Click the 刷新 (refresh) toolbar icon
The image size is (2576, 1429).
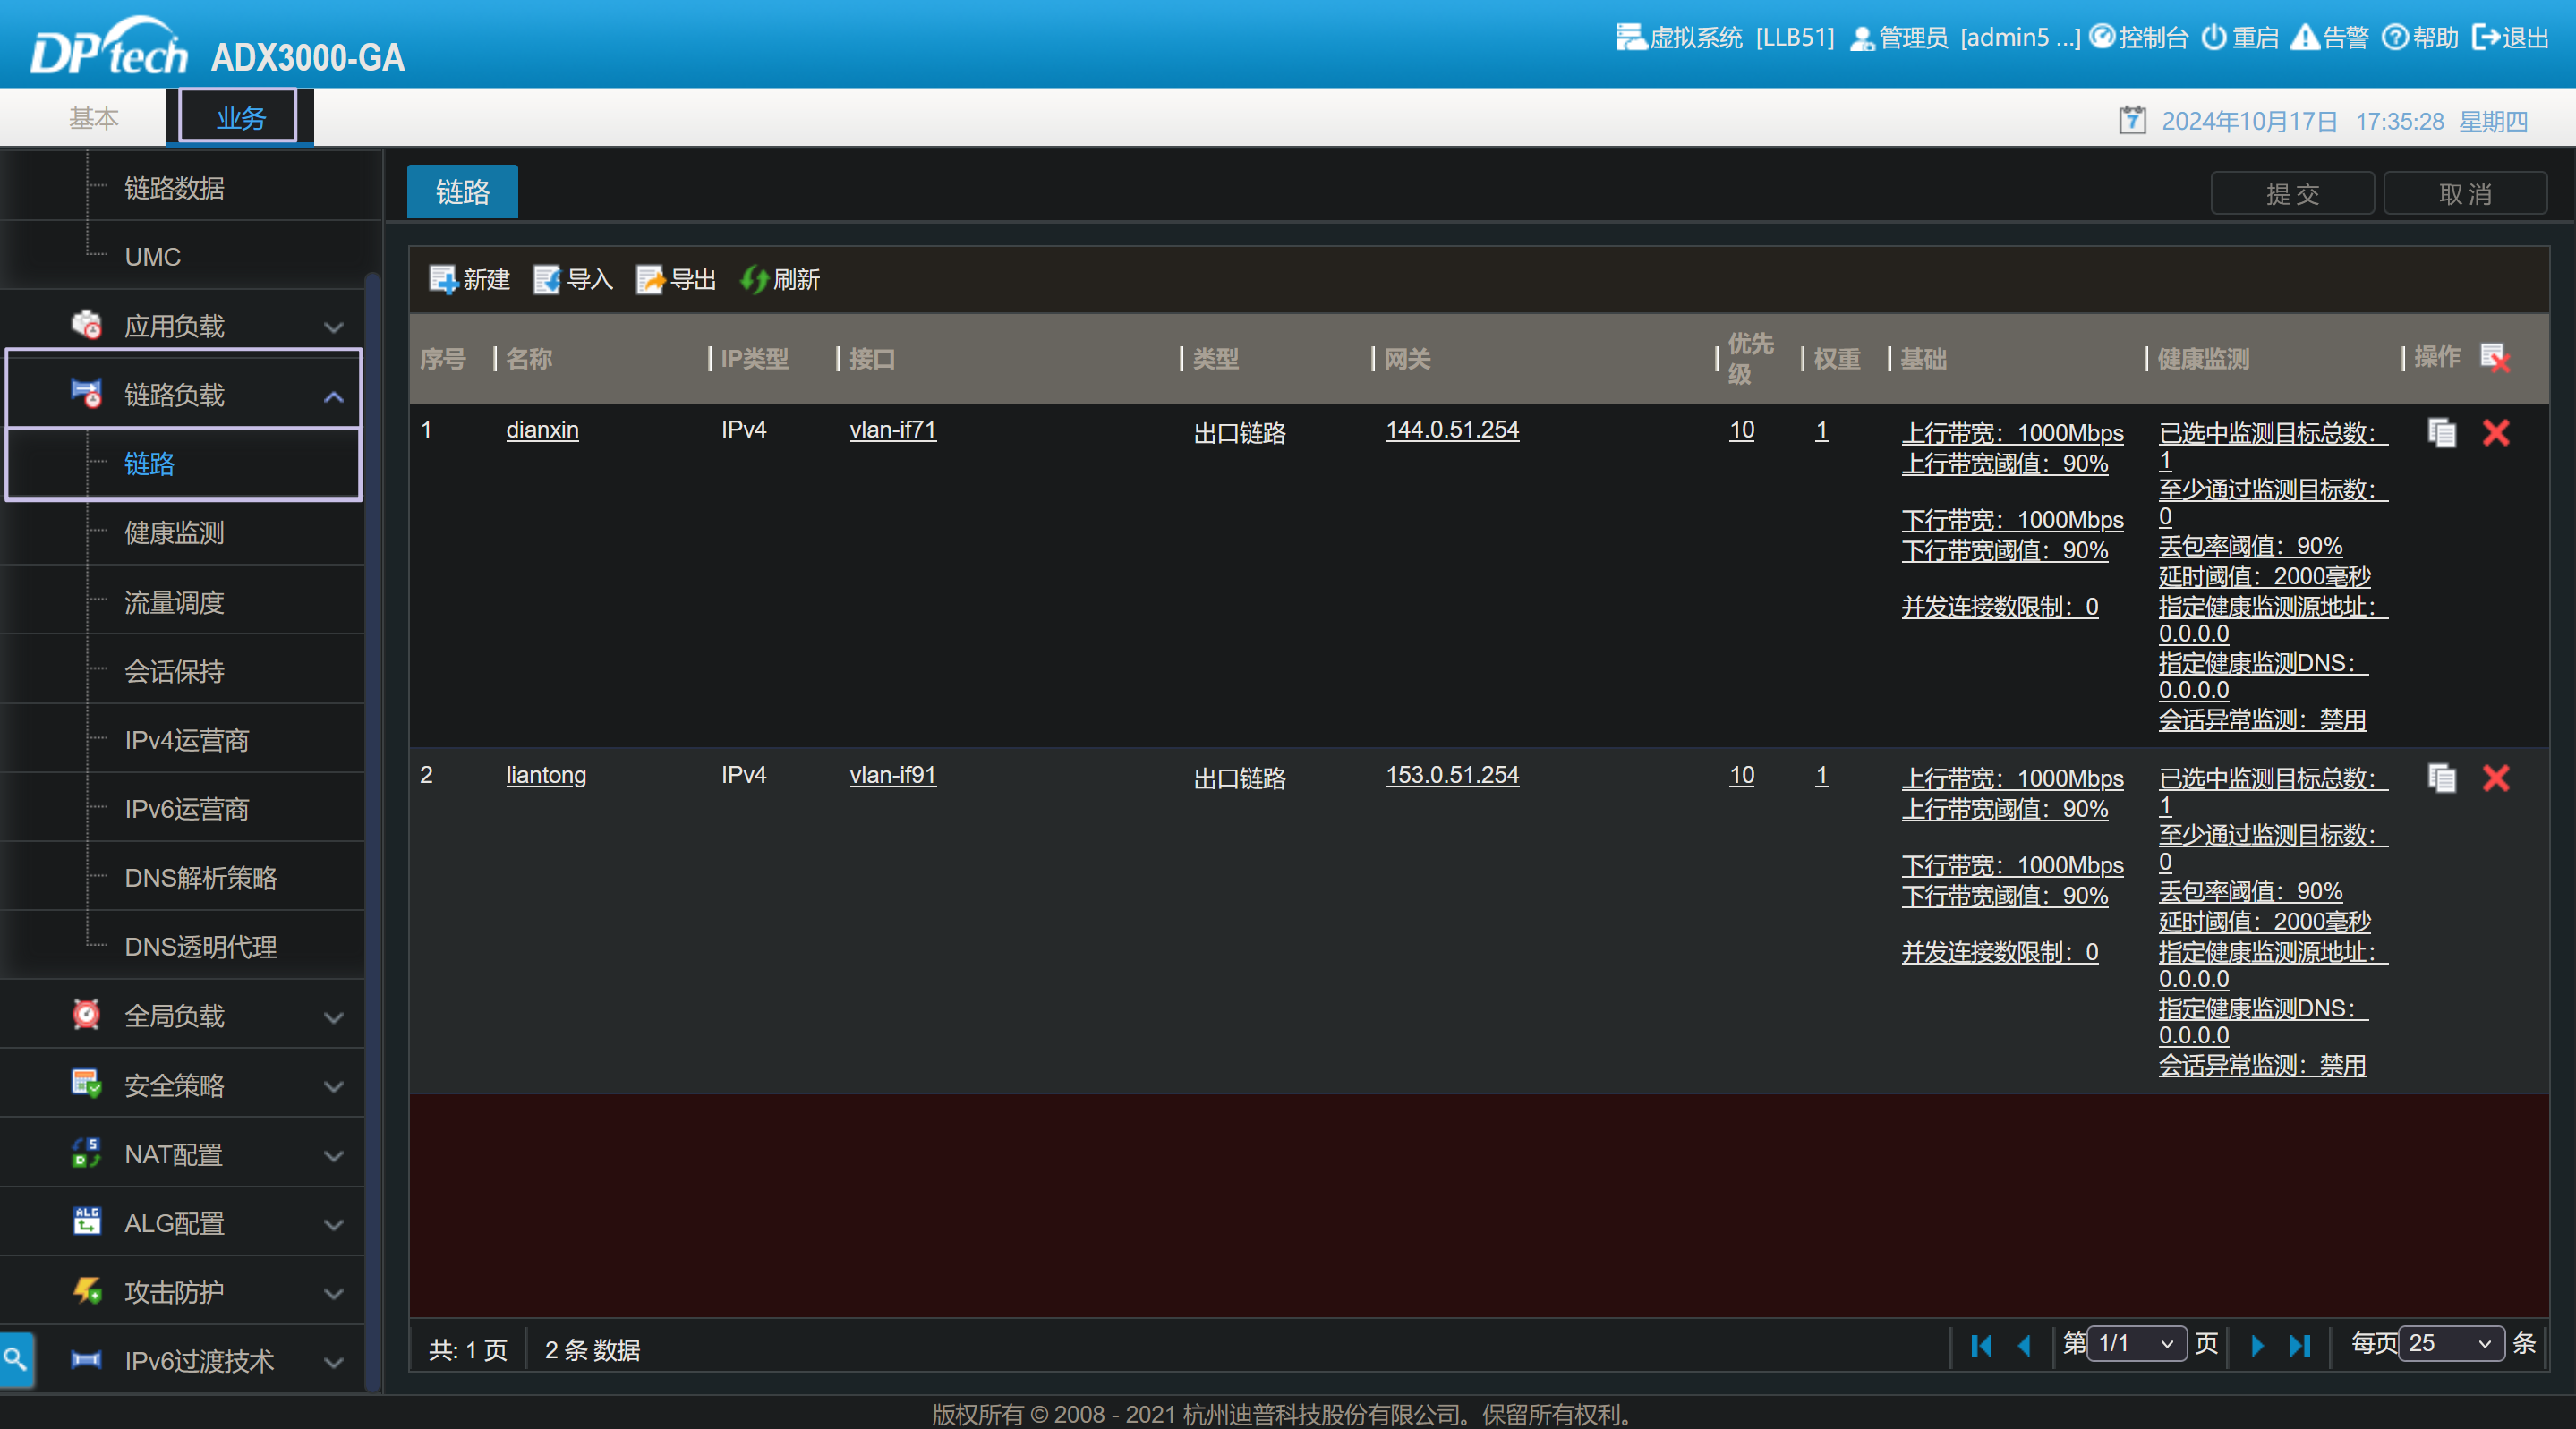[x=754, y=279]
